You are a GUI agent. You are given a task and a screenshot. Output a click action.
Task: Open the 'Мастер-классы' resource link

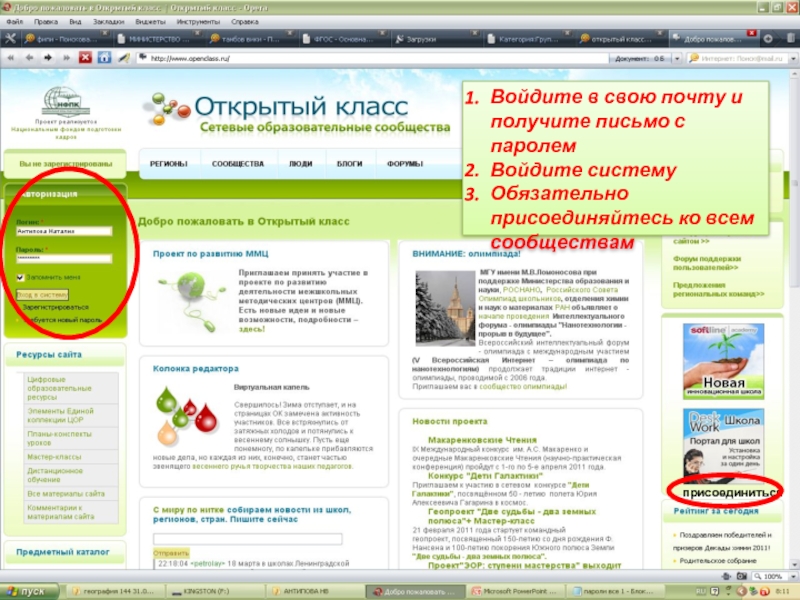[x=54, y=457]
